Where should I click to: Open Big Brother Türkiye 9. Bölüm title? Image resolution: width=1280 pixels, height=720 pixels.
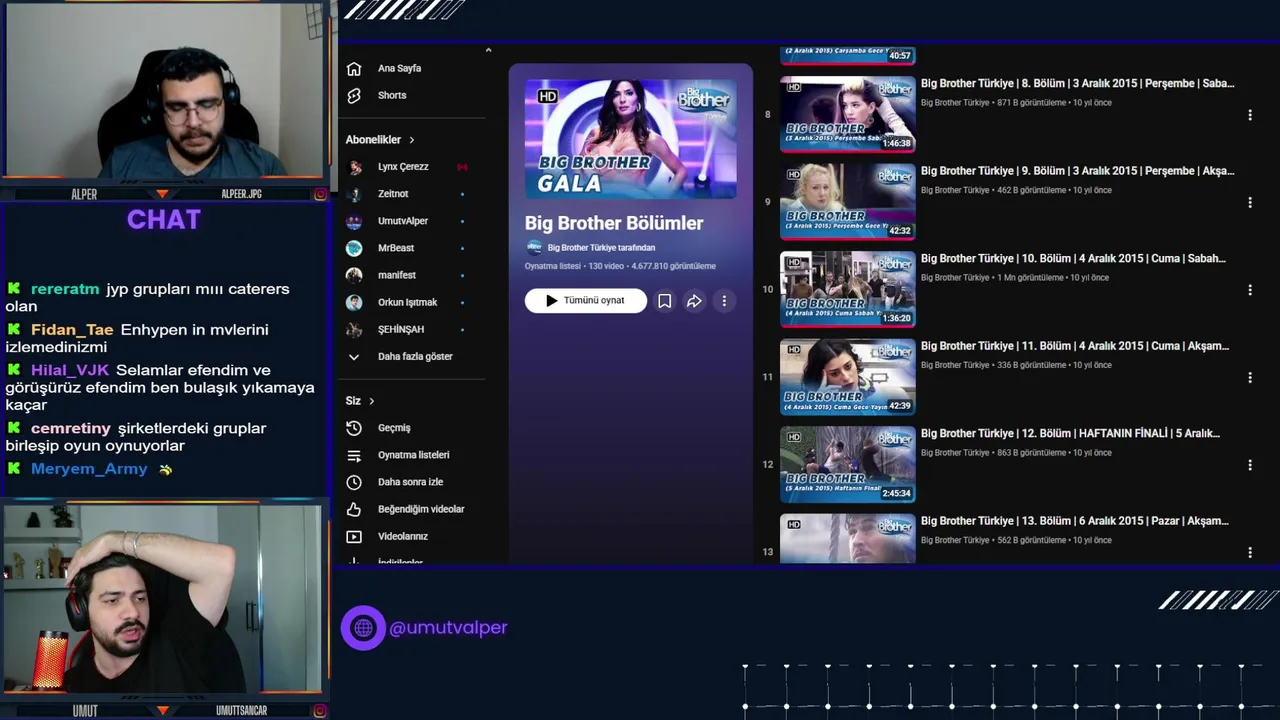pyautogui.click(x=1077, y=171)
